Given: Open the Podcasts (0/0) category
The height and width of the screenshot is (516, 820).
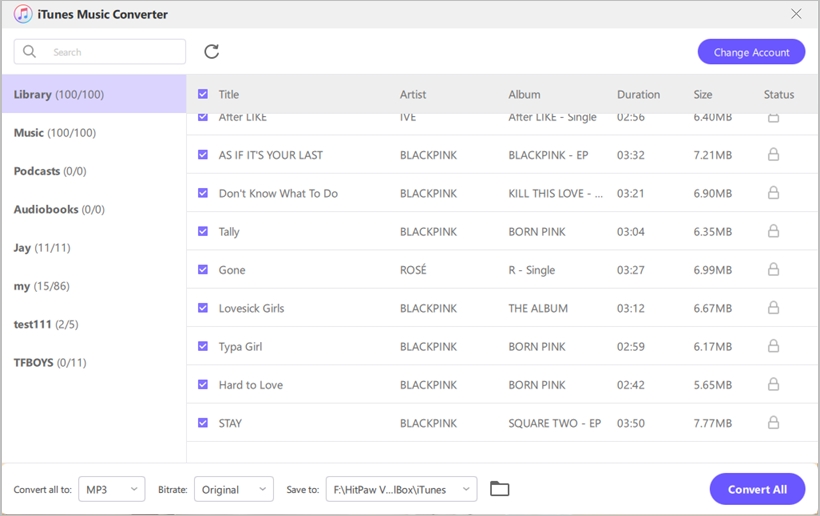Looking at the screenshot, I should point(94,171).
